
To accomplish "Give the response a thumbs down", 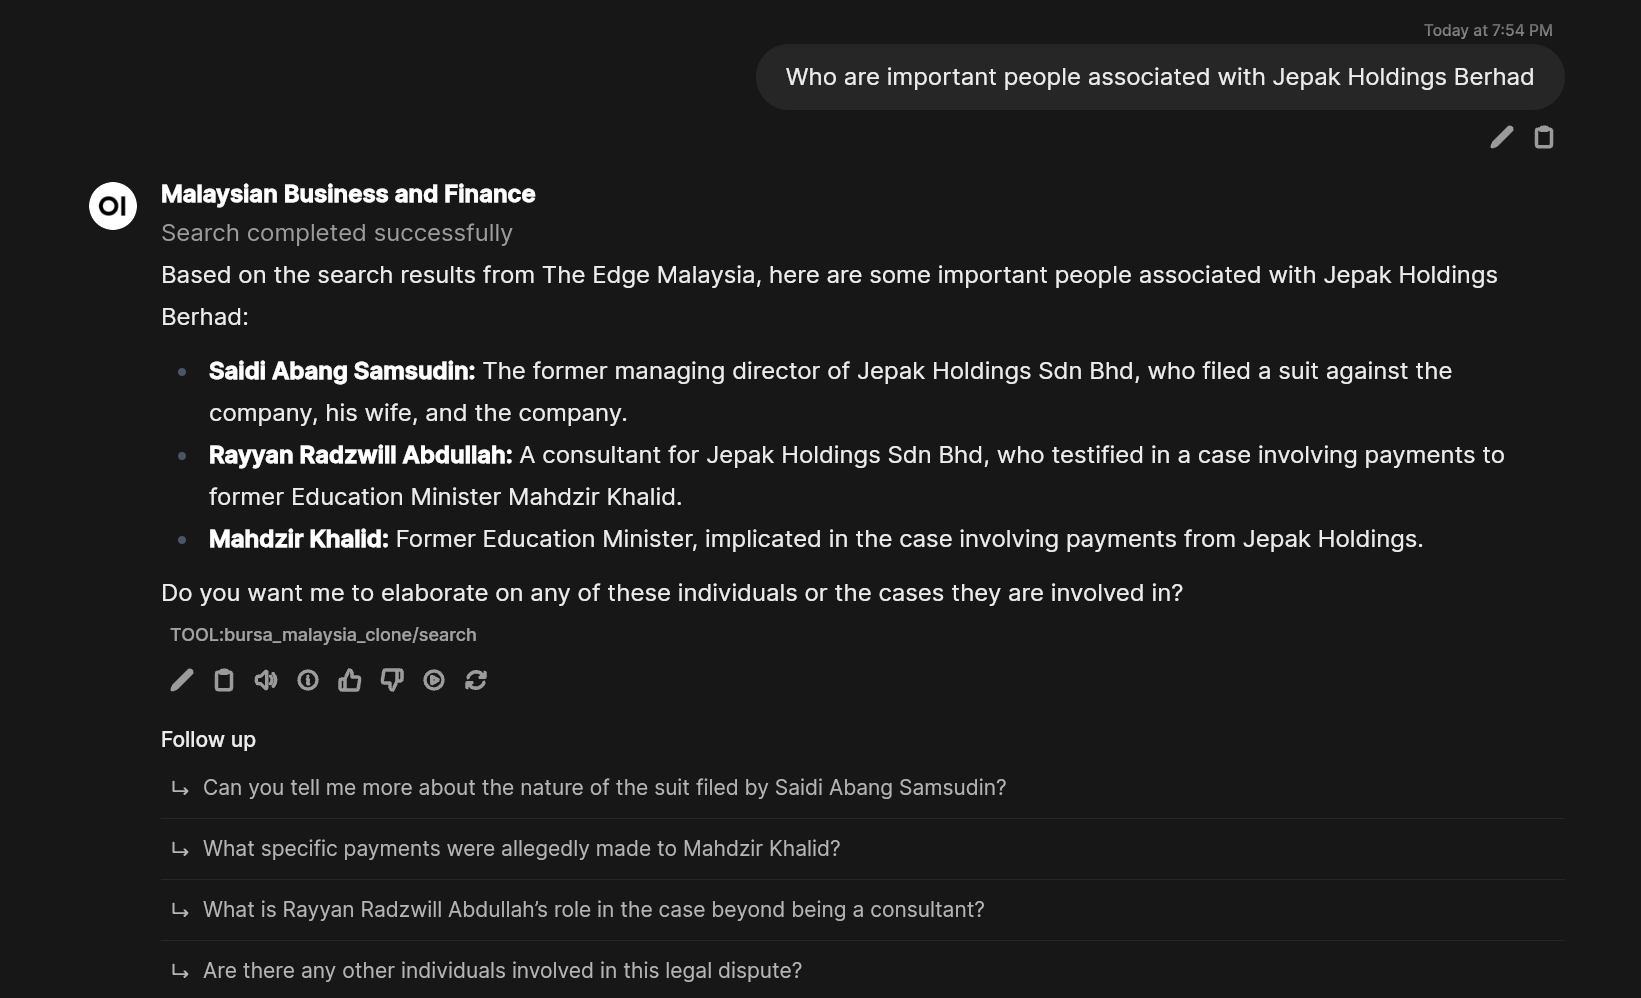I will [x=392, y=680].
